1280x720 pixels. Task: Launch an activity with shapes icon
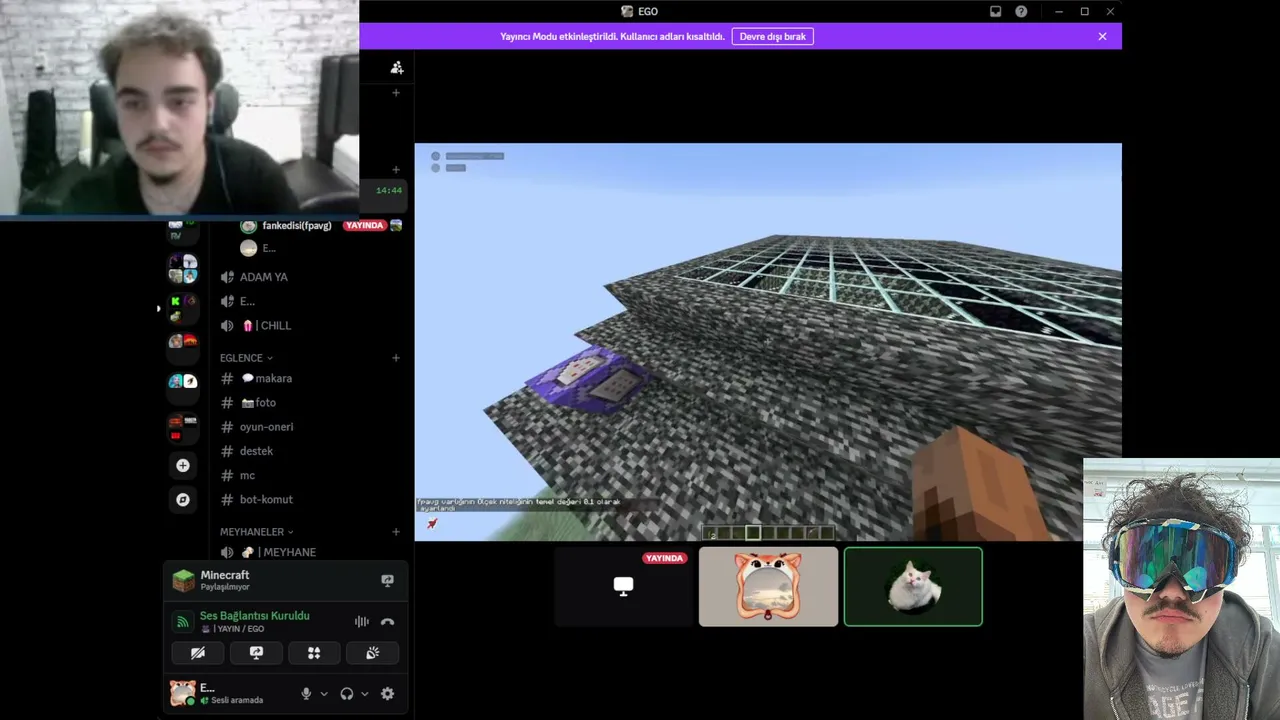tap(314, 653)
